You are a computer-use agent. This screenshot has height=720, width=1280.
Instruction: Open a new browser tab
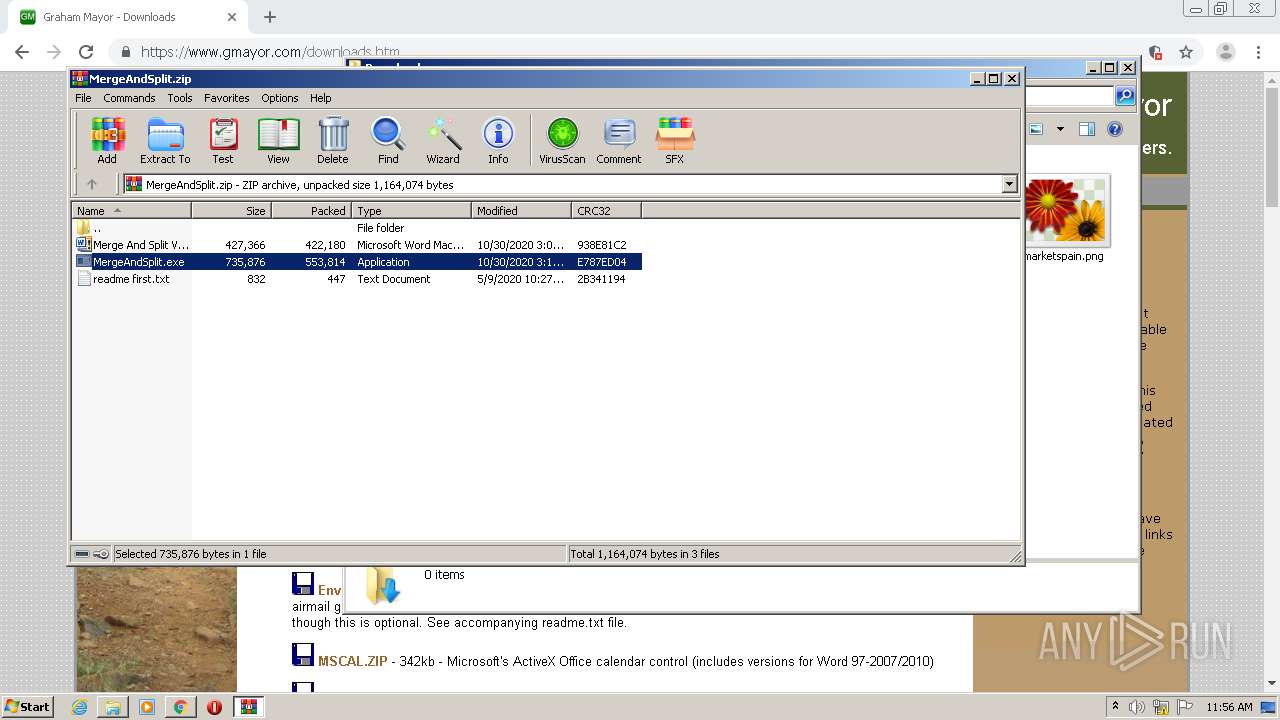pos(270,17)
